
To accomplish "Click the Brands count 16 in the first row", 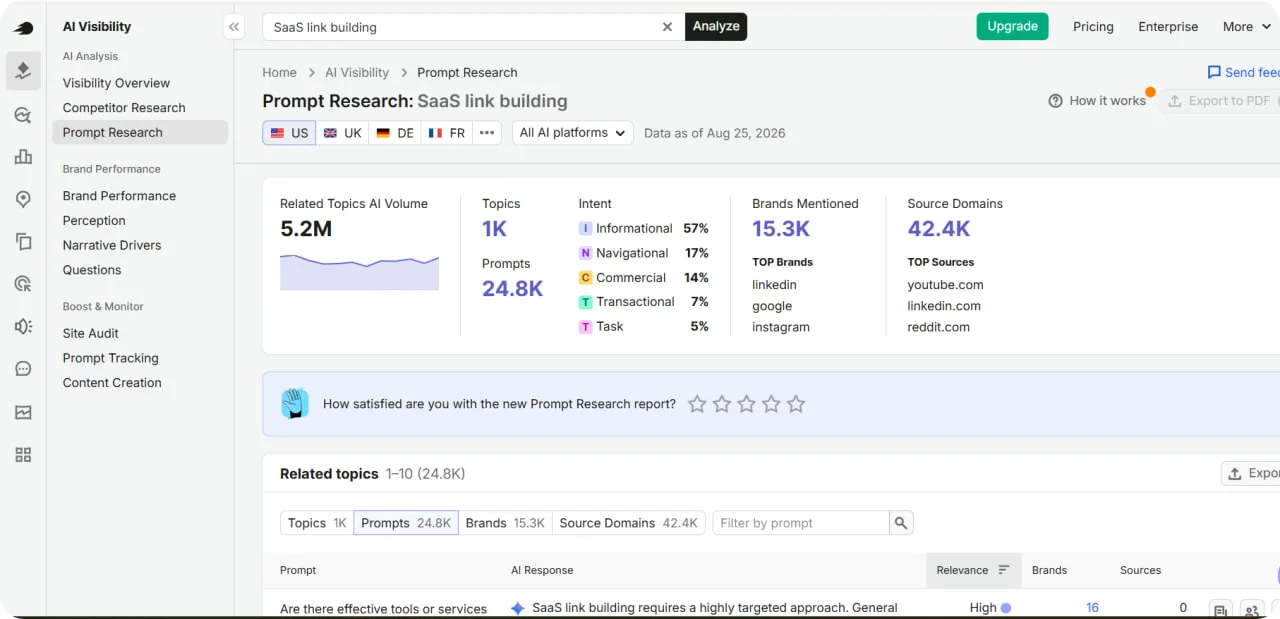I will coord(1092,608).
